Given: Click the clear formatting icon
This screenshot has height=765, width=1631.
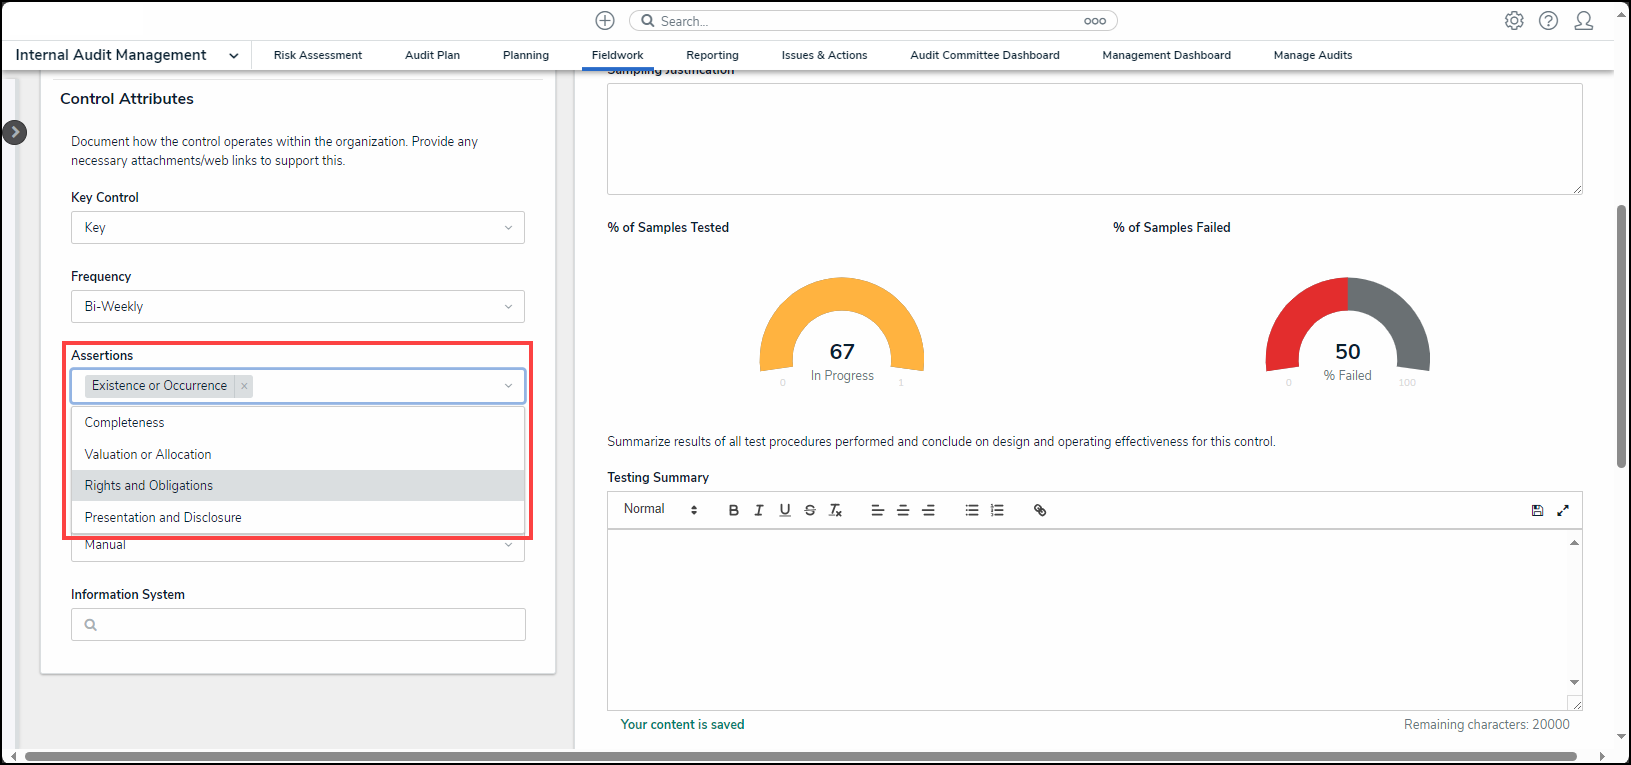Looking at the screenshot, I should tap(836, 510).
